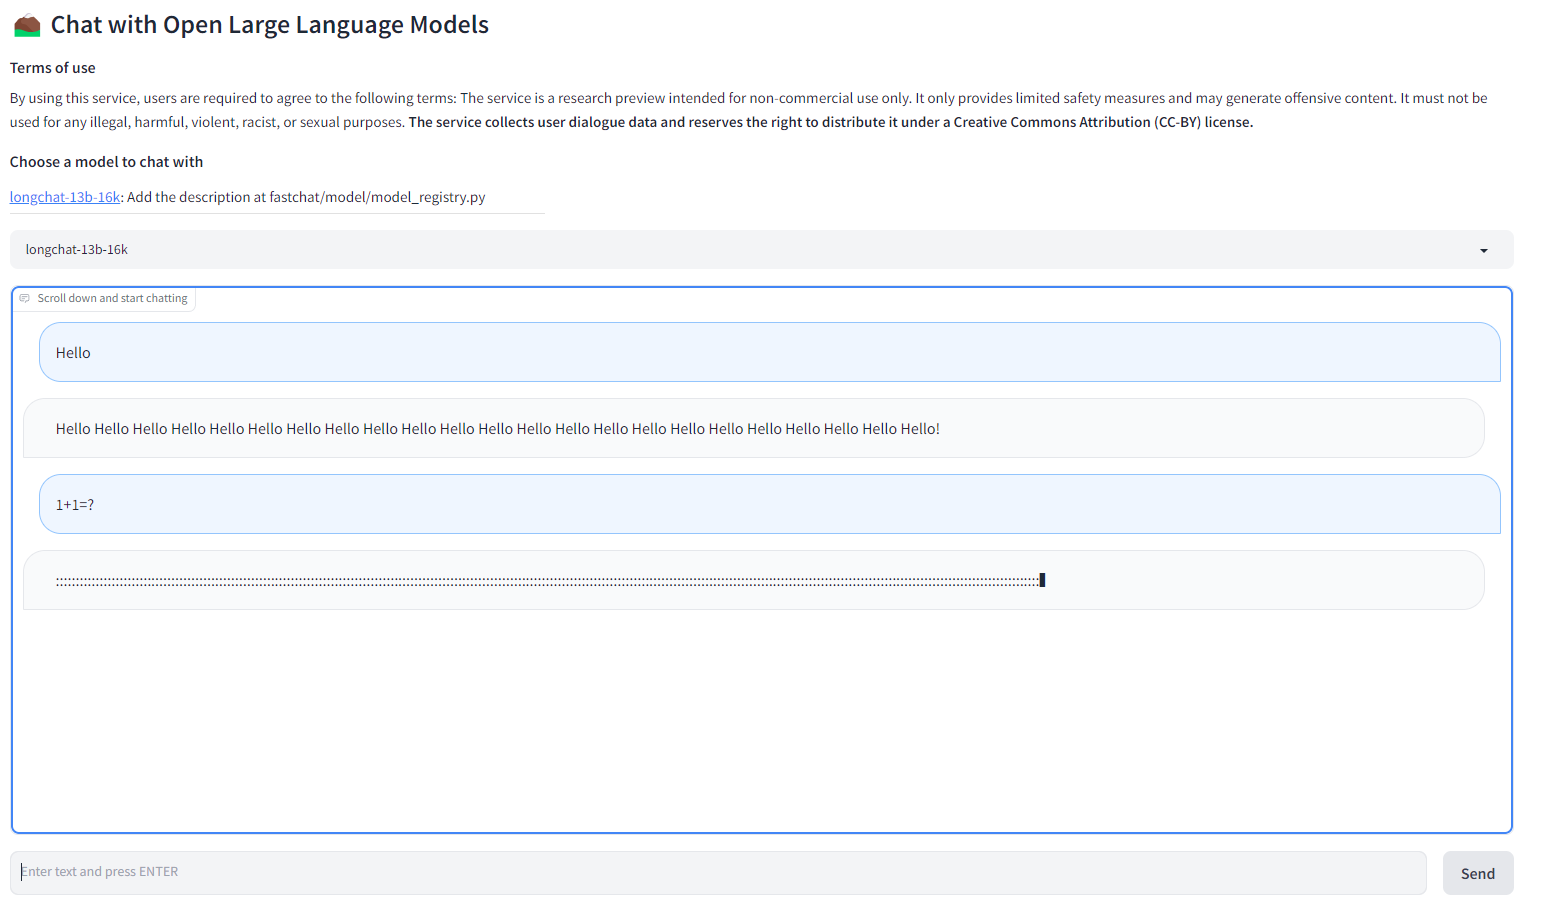Image resolution: width=1546 pixels, height=906 pixels.
Task: Click the chatbot conversation area
Action: click(x=760, y=700)
